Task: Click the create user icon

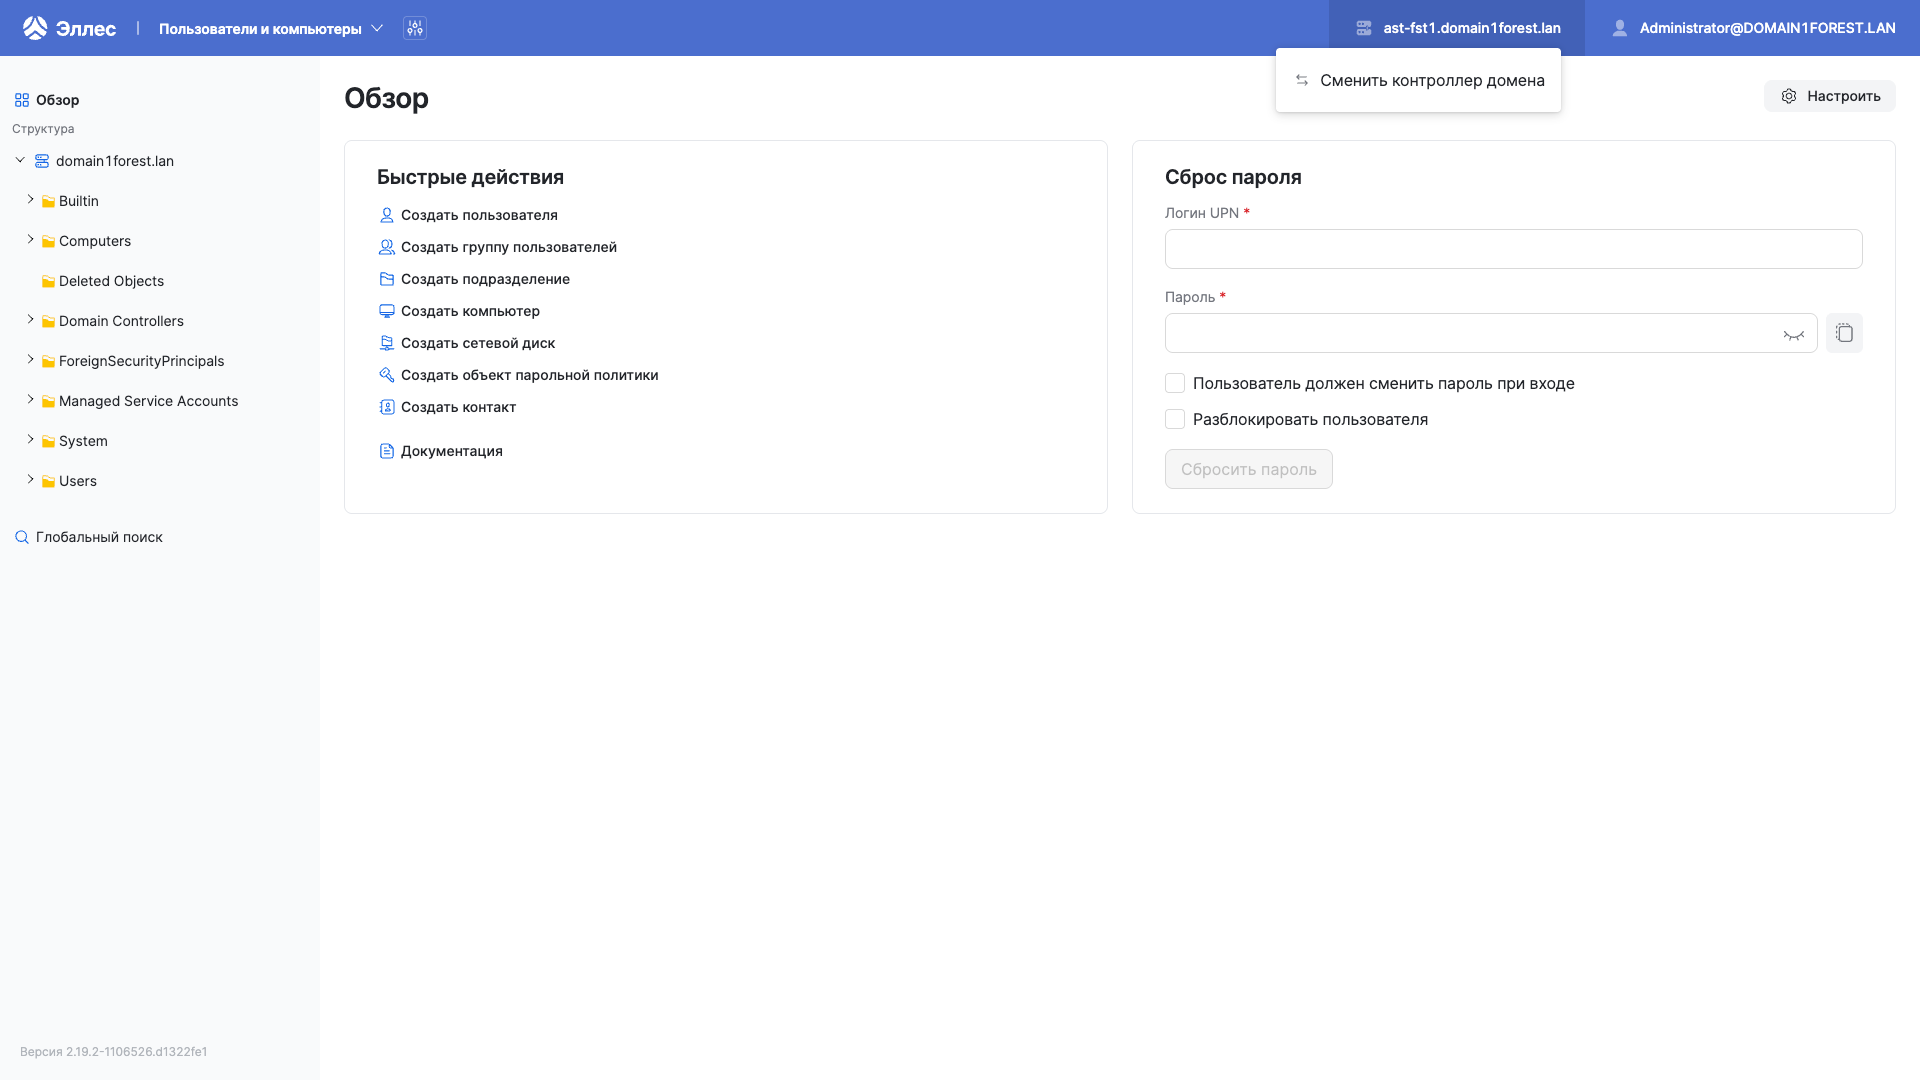Action: (x=387, y=215)
